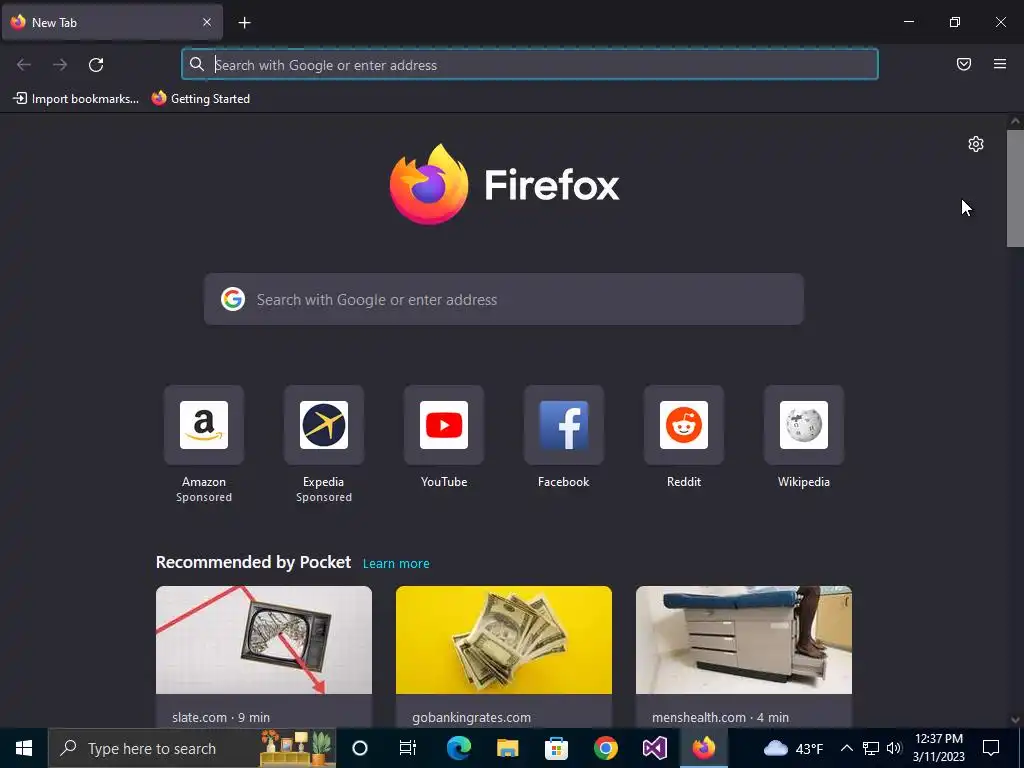
Task: Launch Google Chrome from taskbar
Action: (x=605, y=748)
